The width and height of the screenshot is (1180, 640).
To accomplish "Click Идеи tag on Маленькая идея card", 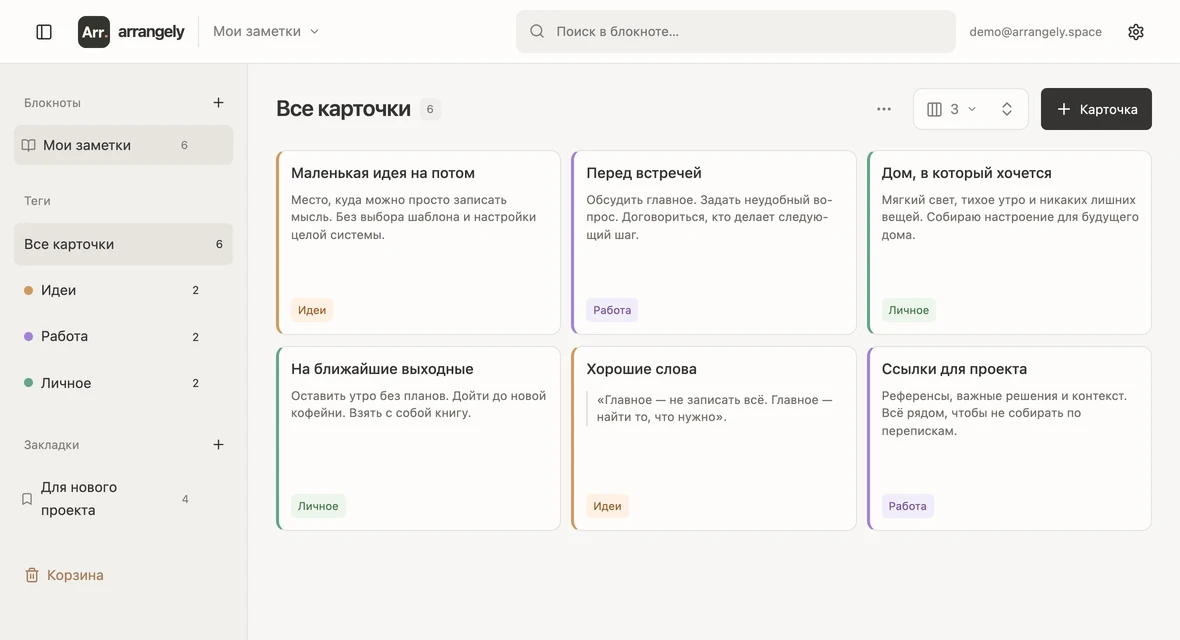I will (312, 310).
